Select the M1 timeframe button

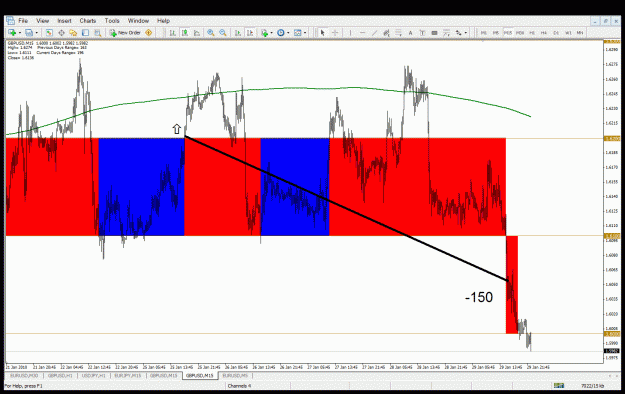coord(484,33)
